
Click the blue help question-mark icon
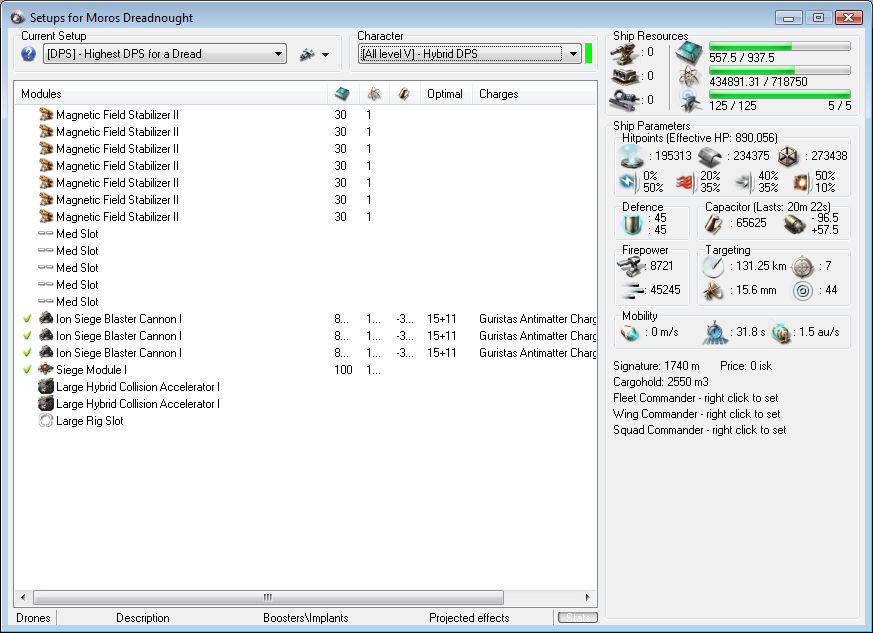coord(28,54)
